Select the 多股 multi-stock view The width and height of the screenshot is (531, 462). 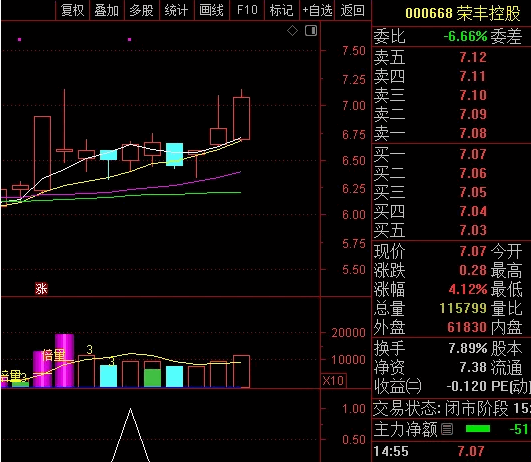pos(142,10)
